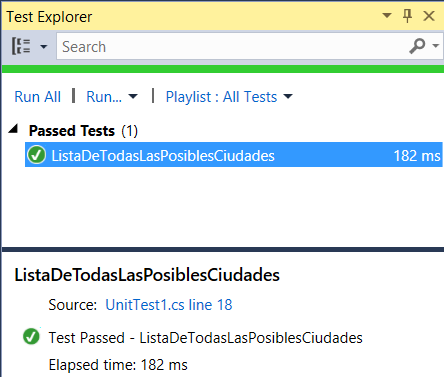Open the group-by icon dropdown arrow
This screenshot has width=444, height=377.
(x=44, y=46)
